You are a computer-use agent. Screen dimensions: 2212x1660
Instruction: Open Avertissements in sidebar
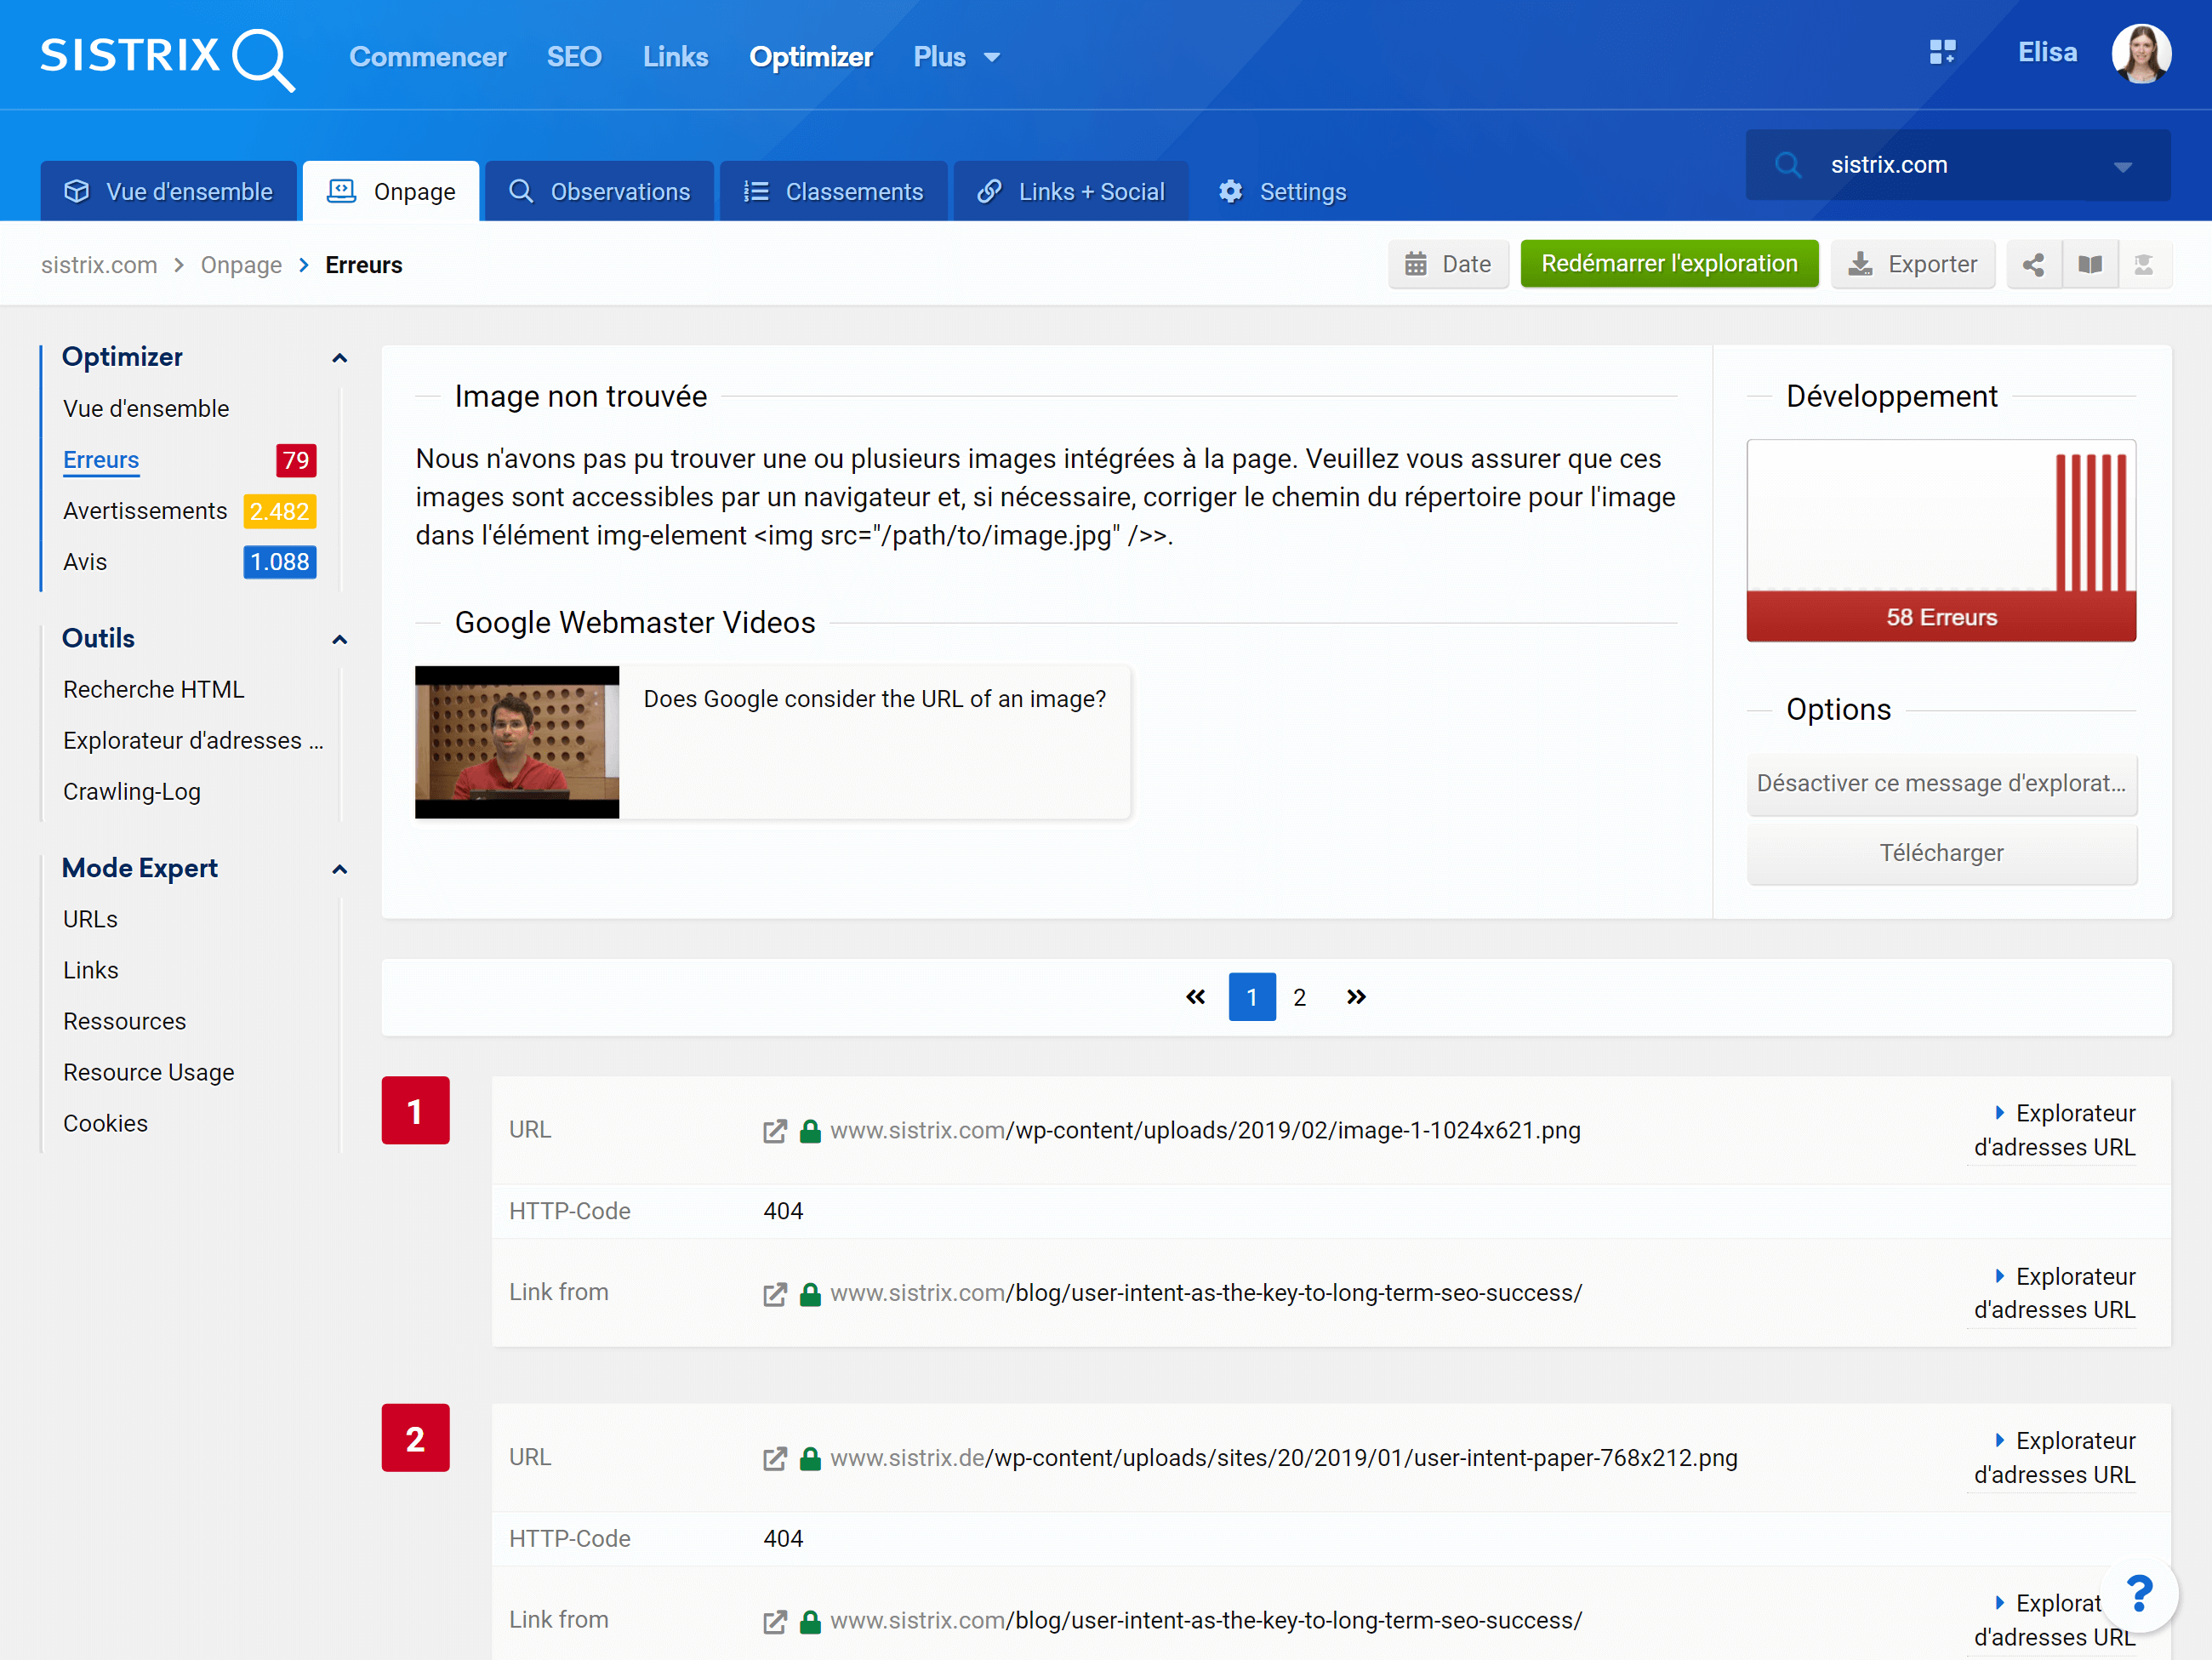[145, 511]
